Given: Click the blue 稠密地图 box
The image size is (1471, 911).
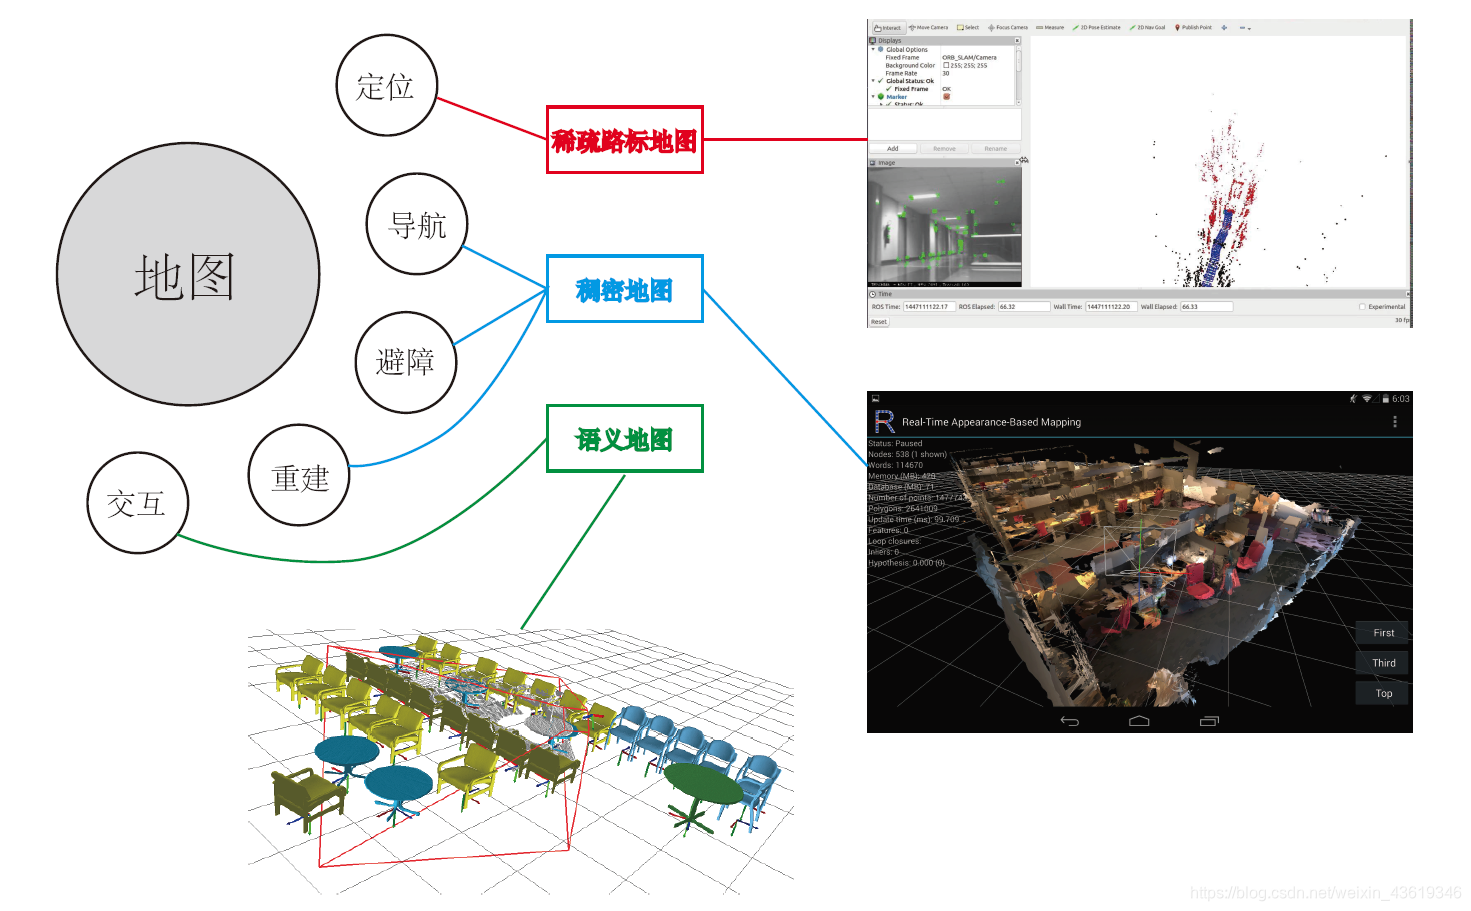Looking at the screenshot, I should [x=625, y=289].
